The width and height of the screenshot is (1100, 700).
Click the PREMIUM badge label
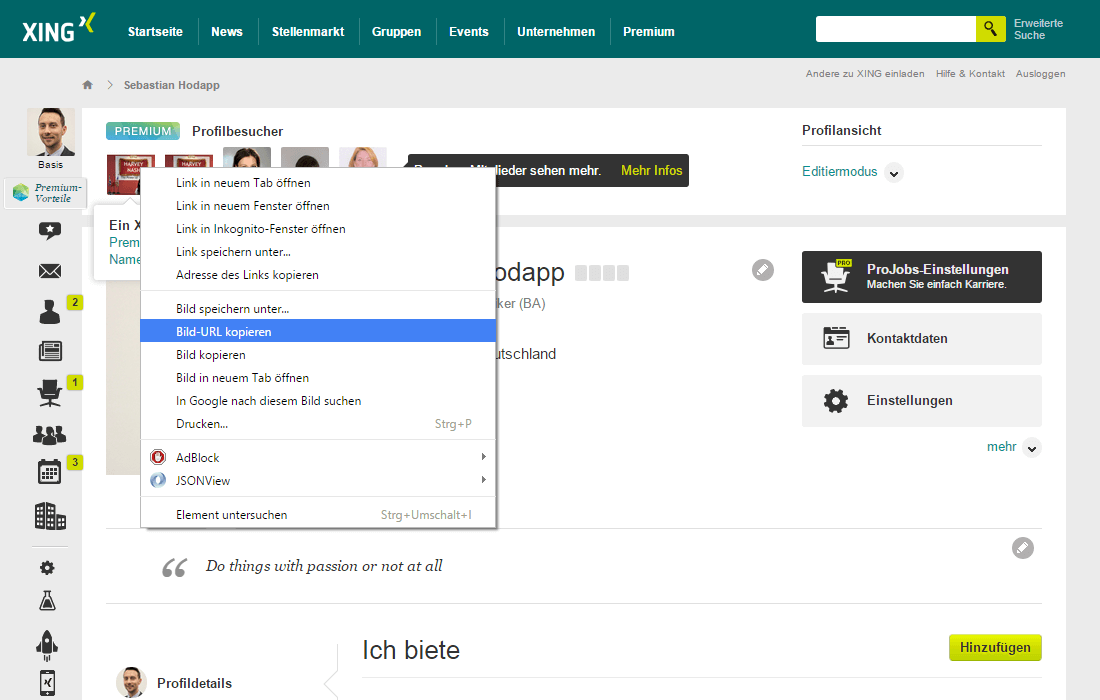pos(142,131)
